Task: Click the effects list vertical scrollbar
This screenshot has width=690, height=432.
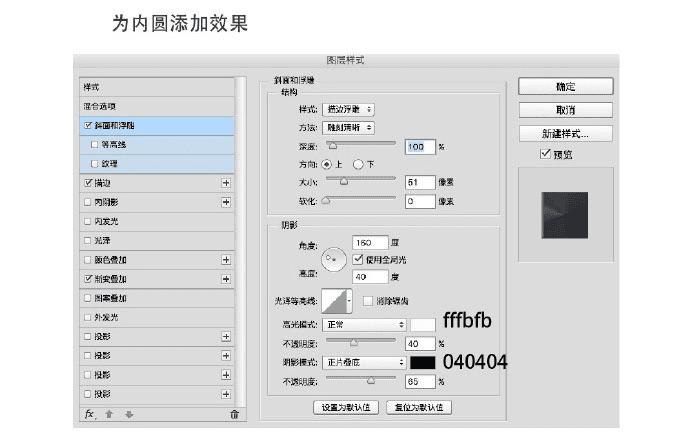Action: point(240,242)
